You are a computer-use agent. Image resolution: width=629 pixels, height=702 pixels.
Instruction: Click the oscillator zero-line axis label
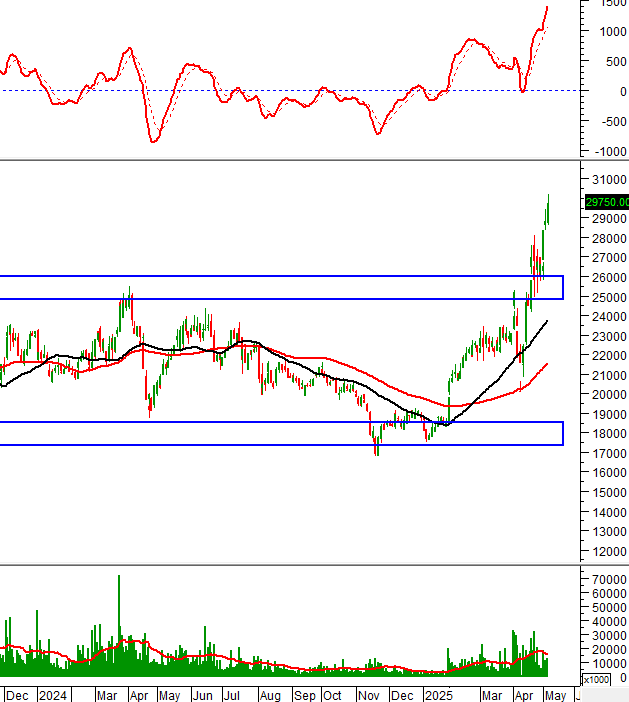[x=623, y=91]
